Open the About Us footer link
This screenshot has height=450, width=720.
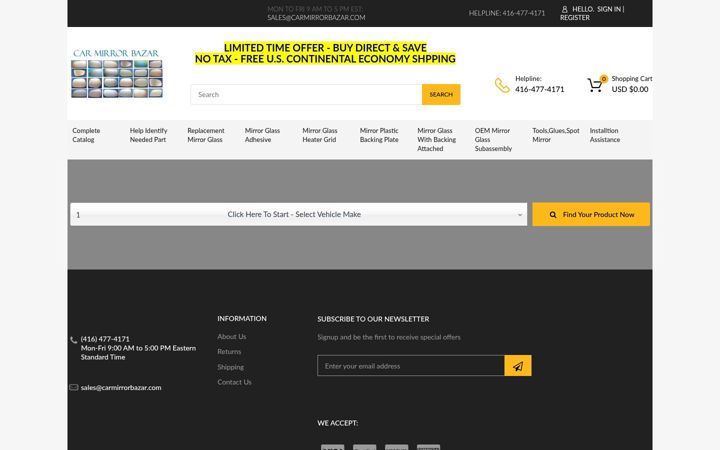[x=232, y=337]
